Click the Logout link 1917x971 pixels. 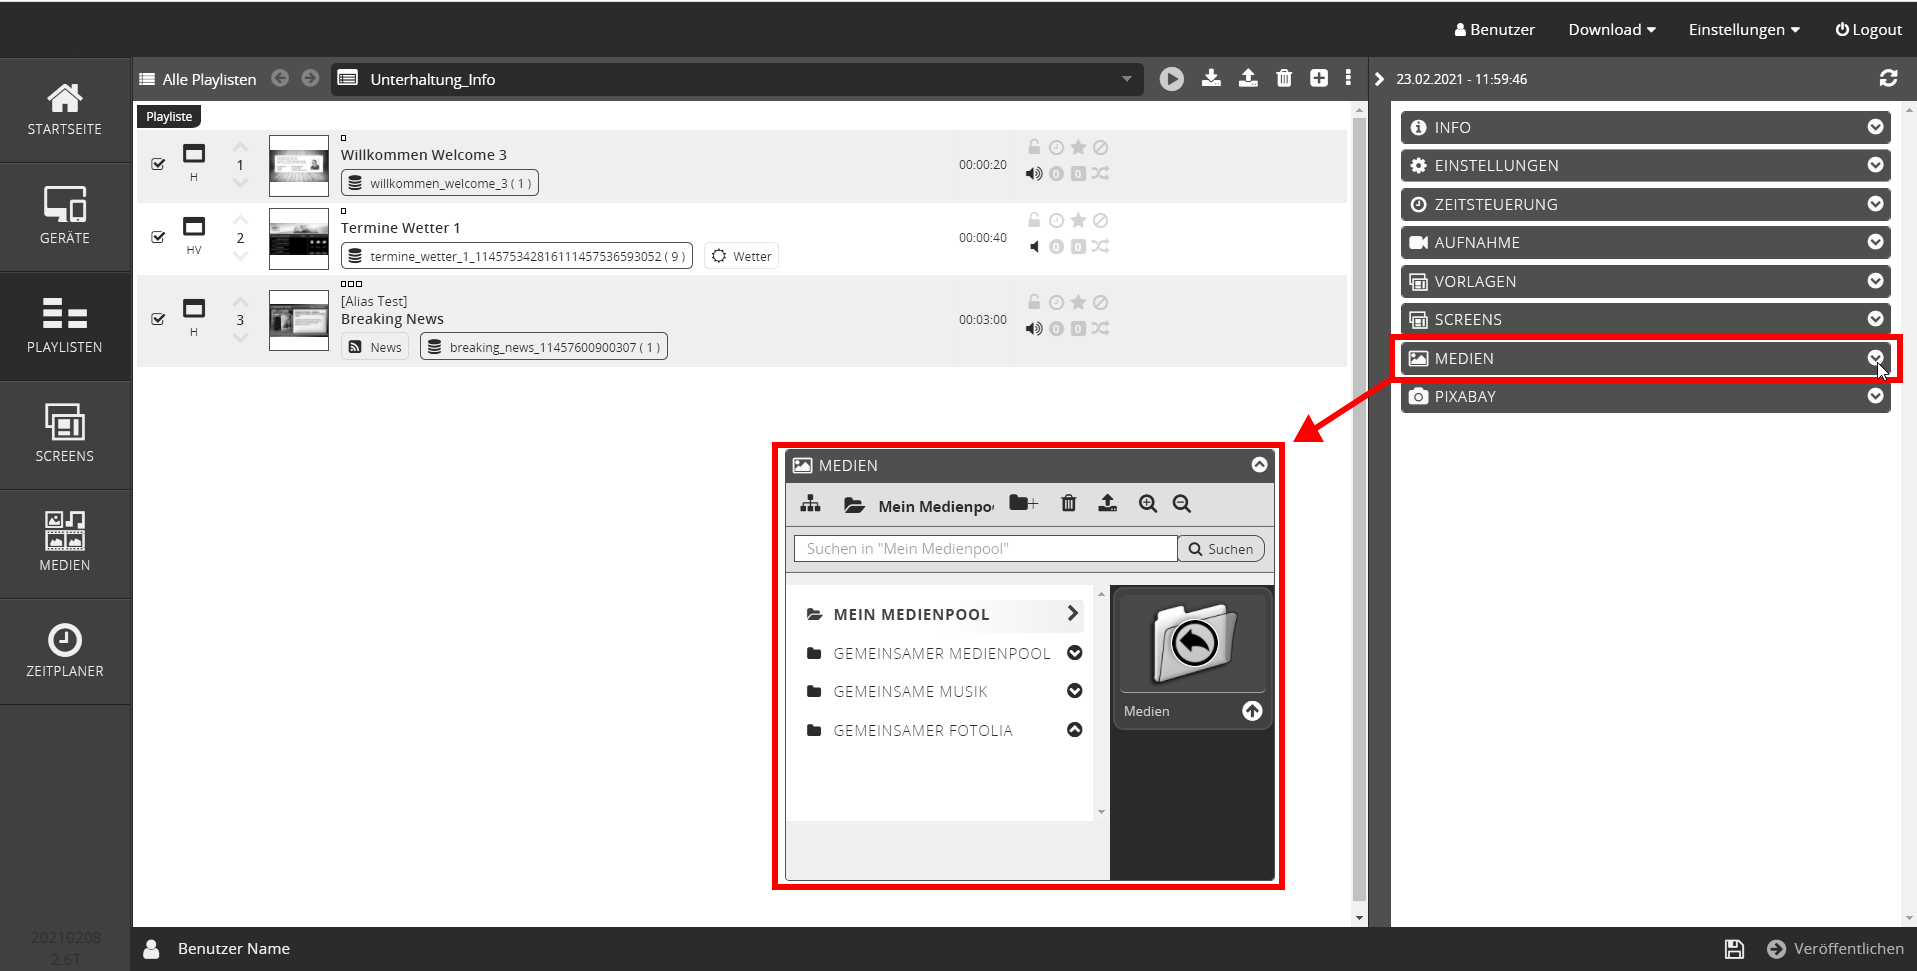click(x=1868, y=30)
